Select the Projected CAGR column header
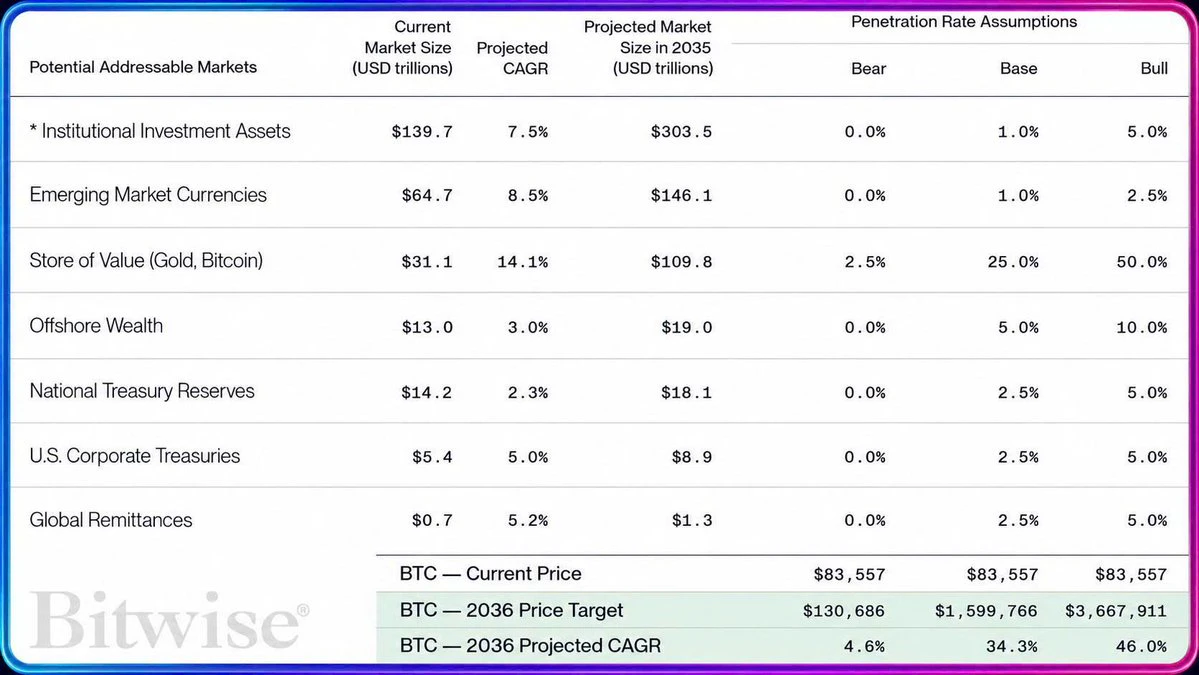The image size is (1199, 675). pyautogui.click(x=512, y=58)
